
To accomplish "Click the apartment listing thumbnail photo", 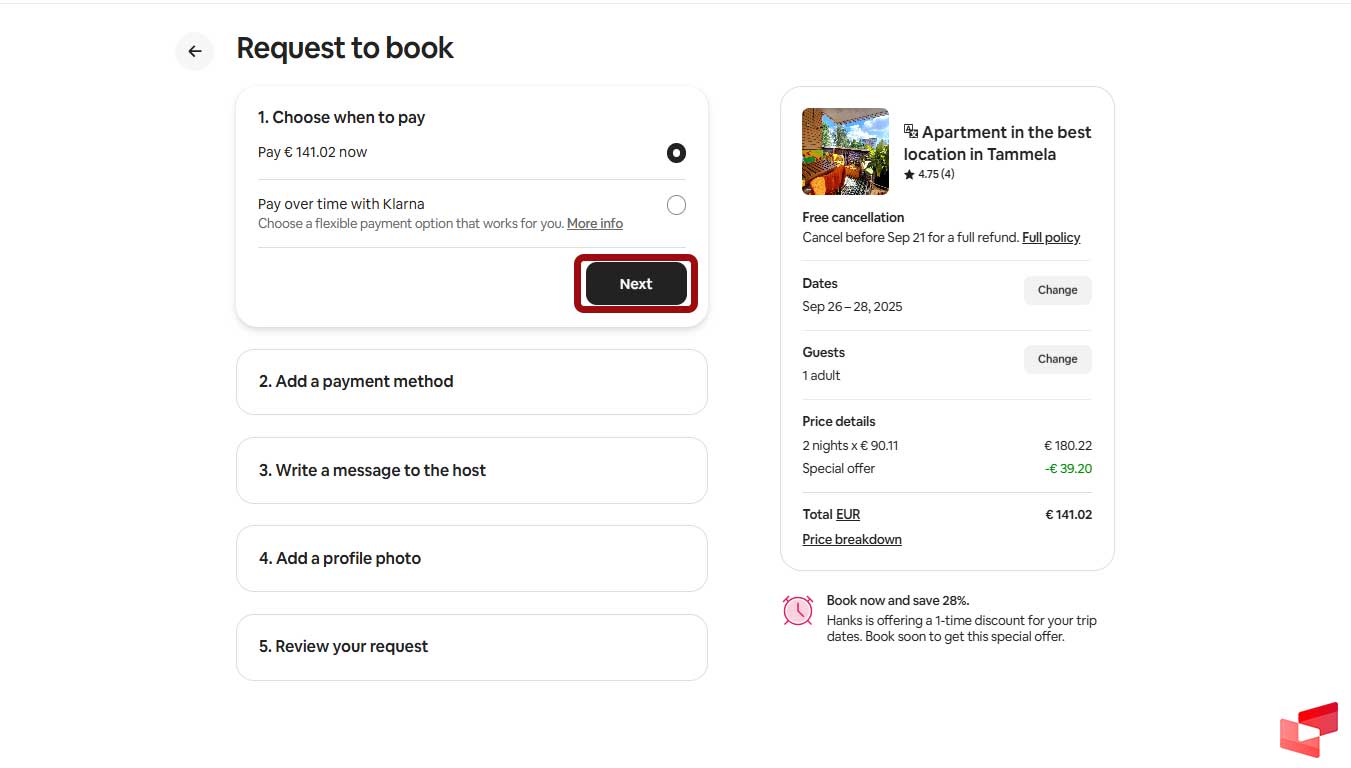I will (844, 151).
